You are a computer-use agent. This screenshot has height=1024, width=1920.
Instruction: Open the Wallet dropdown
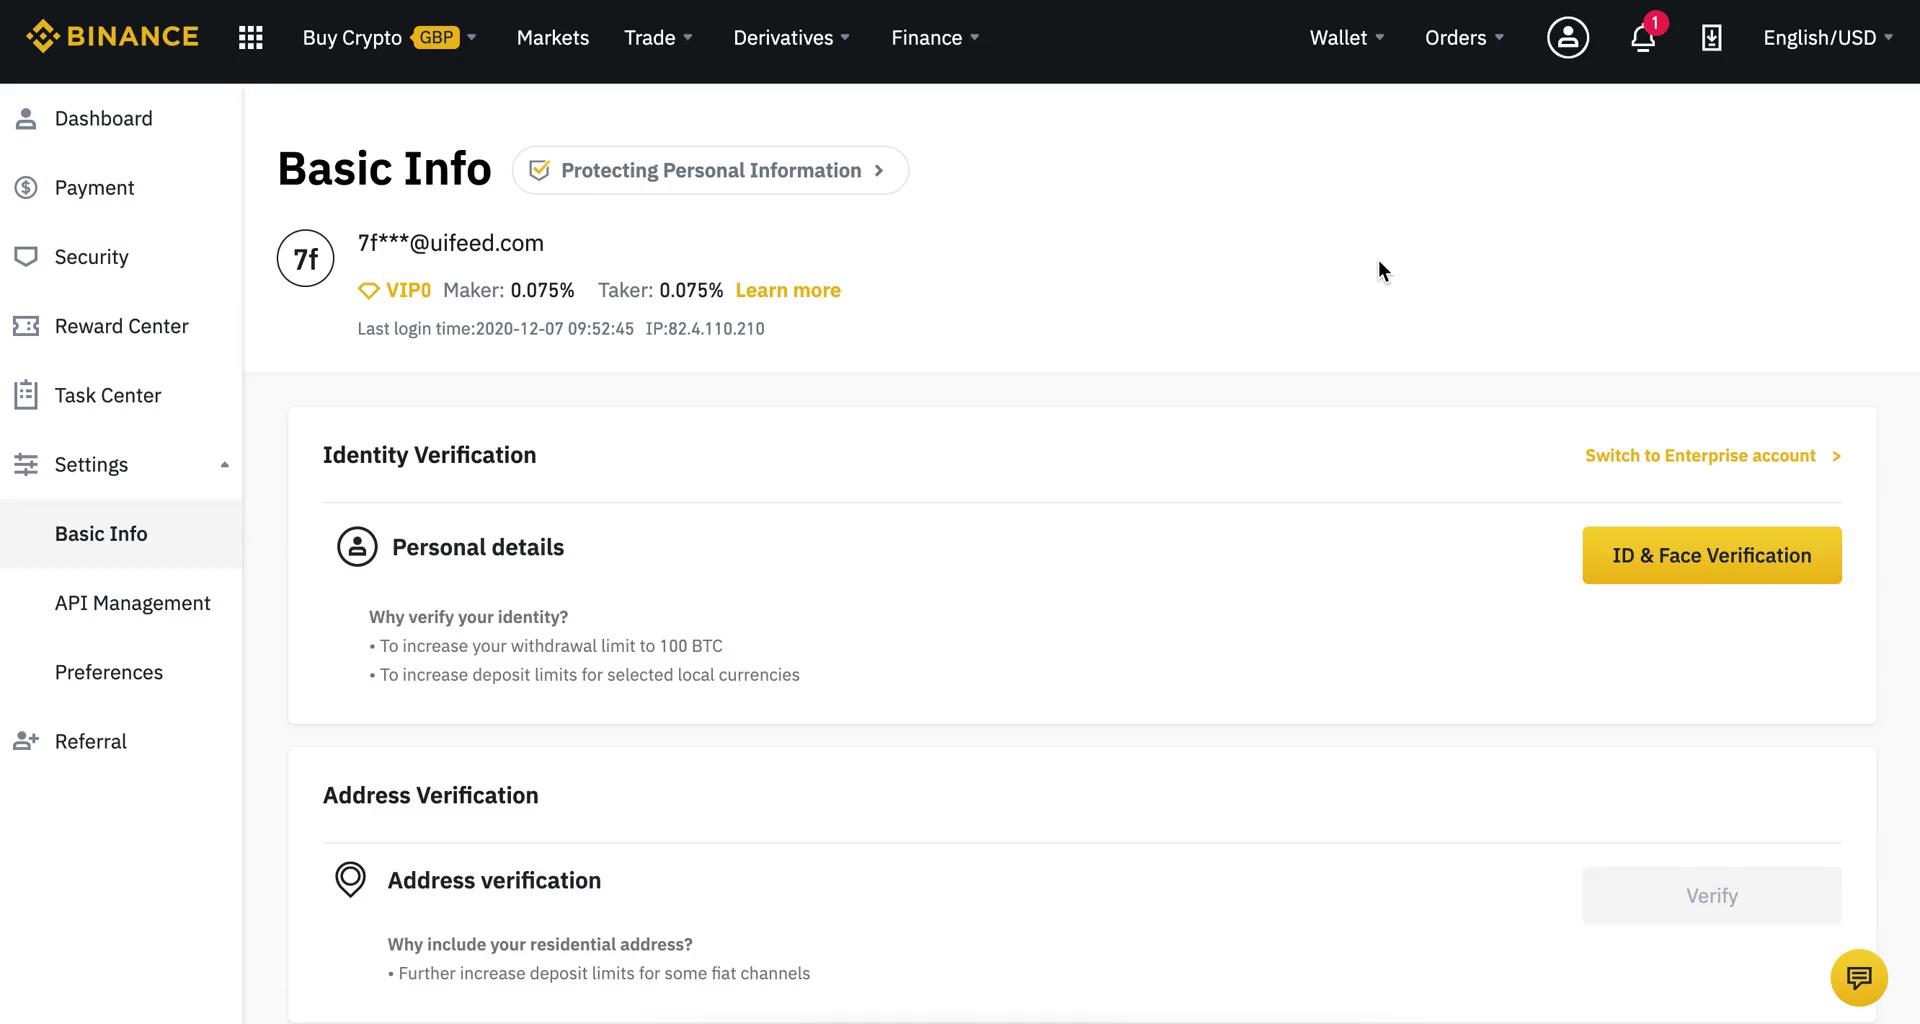click(x=1347, y=38)
